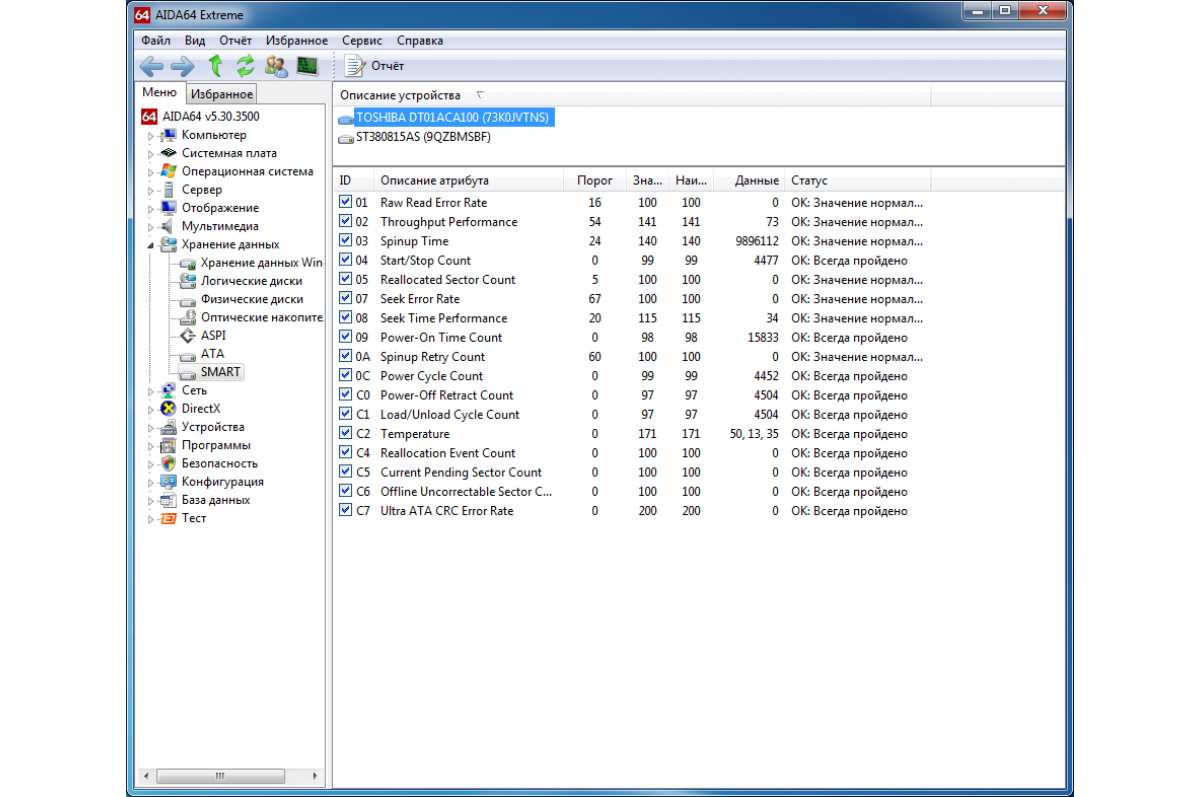Click the Forward arrow toolbar icon
Viewport: 1200px width, 797px height.
click(182, 66)
